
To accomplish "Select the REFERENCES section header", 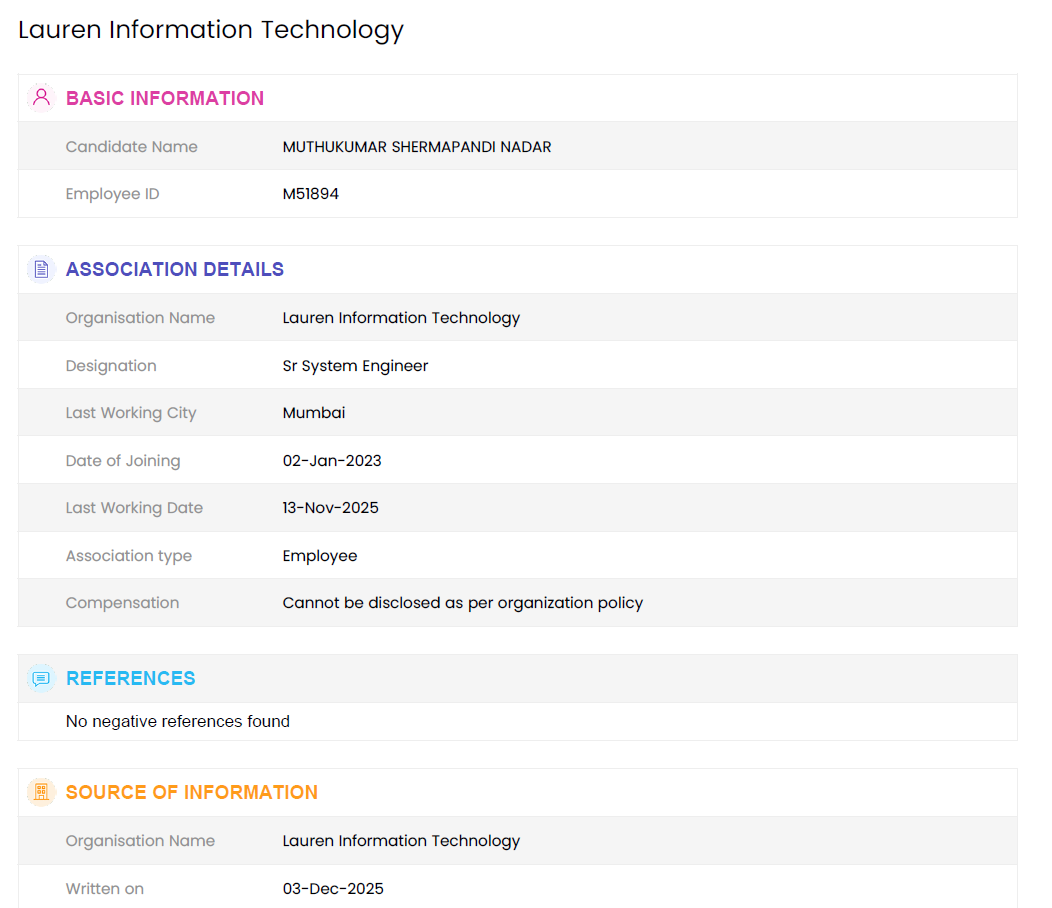I will pos(131,678).
